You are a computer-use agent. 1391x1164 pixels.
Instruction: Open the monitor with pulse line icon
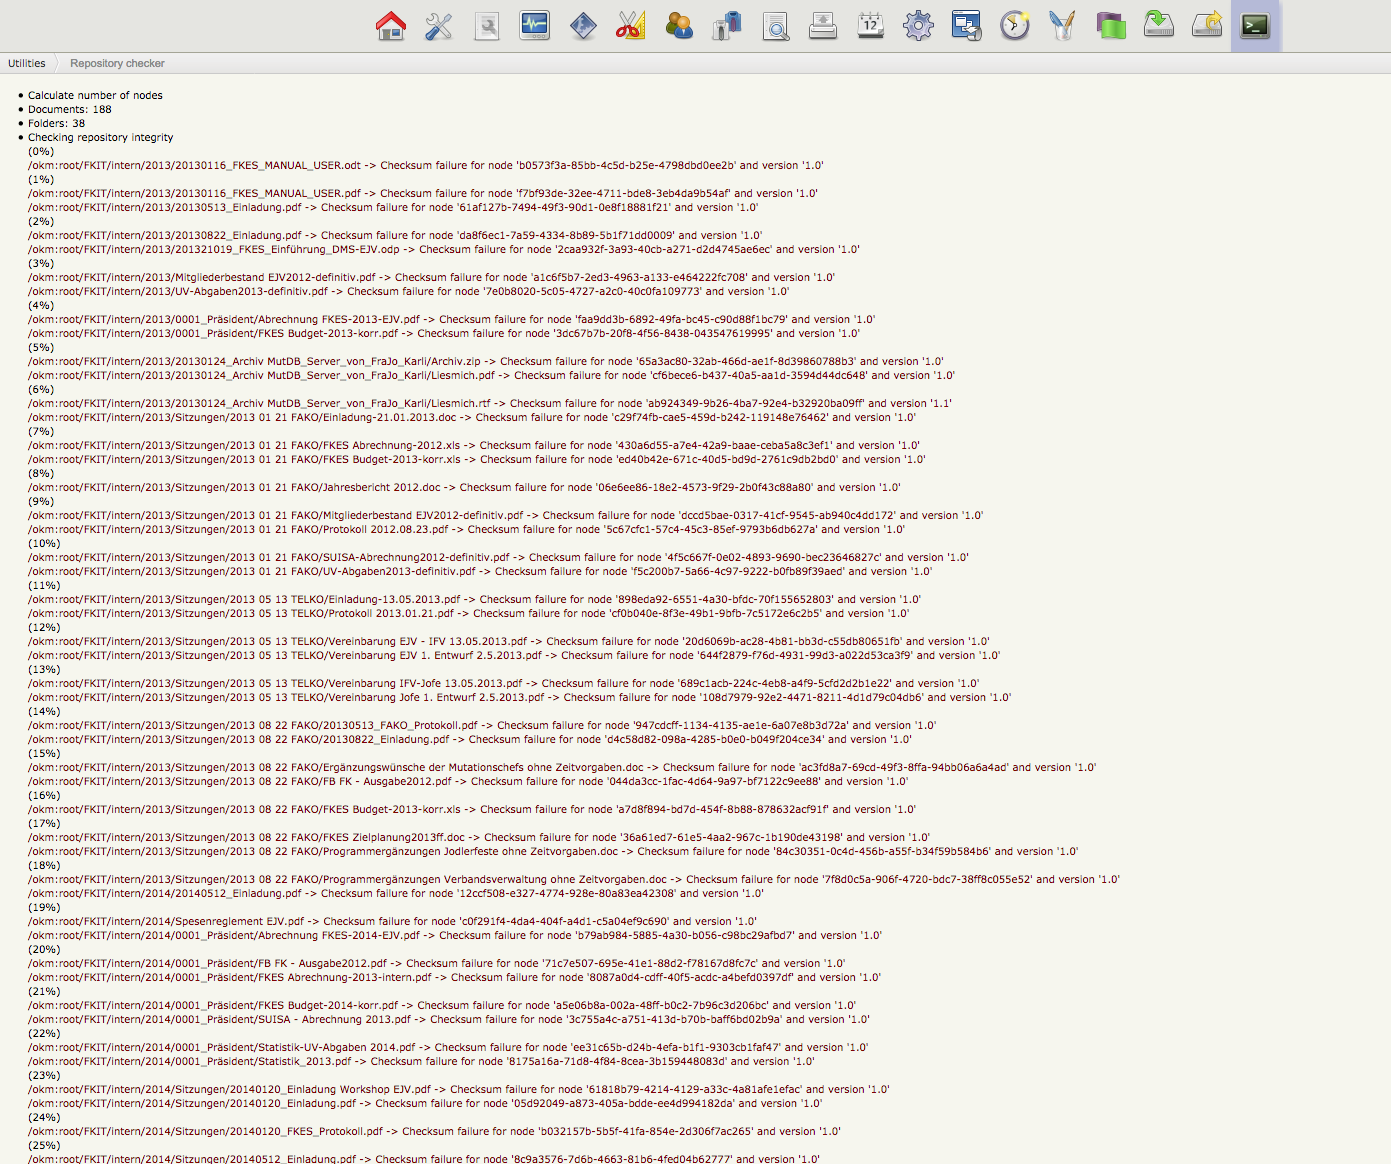click(x=535, y=26)
